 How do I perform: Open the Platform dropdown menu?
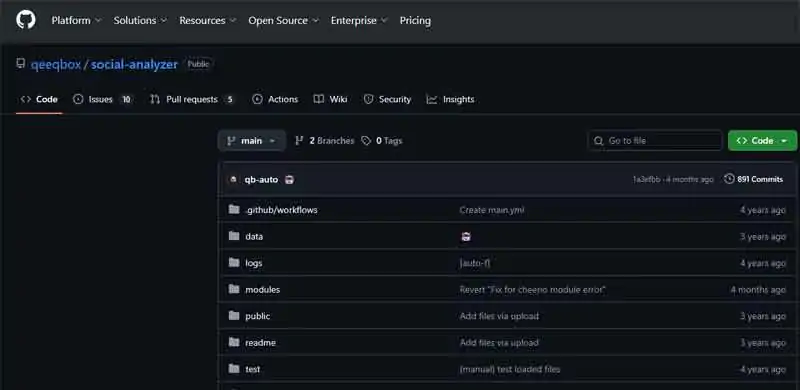pyautogui.click(x=76, y=21)
